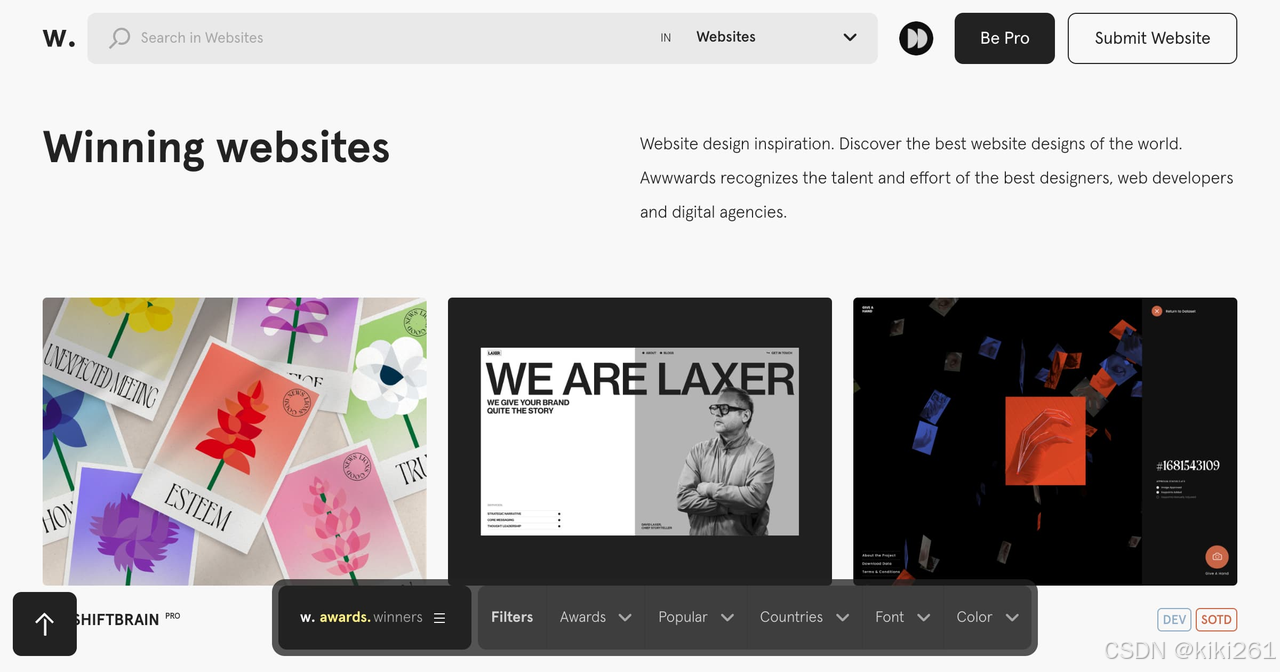1280x672 pixels.
Task: Expand the Countries filter dropdown
Action: pyautogui.click(x=804, y=617)
